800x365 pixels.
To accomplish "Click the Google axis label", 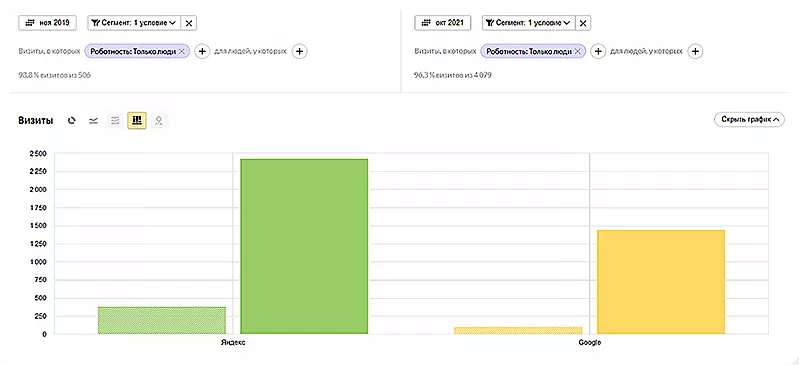I will 589,343.
